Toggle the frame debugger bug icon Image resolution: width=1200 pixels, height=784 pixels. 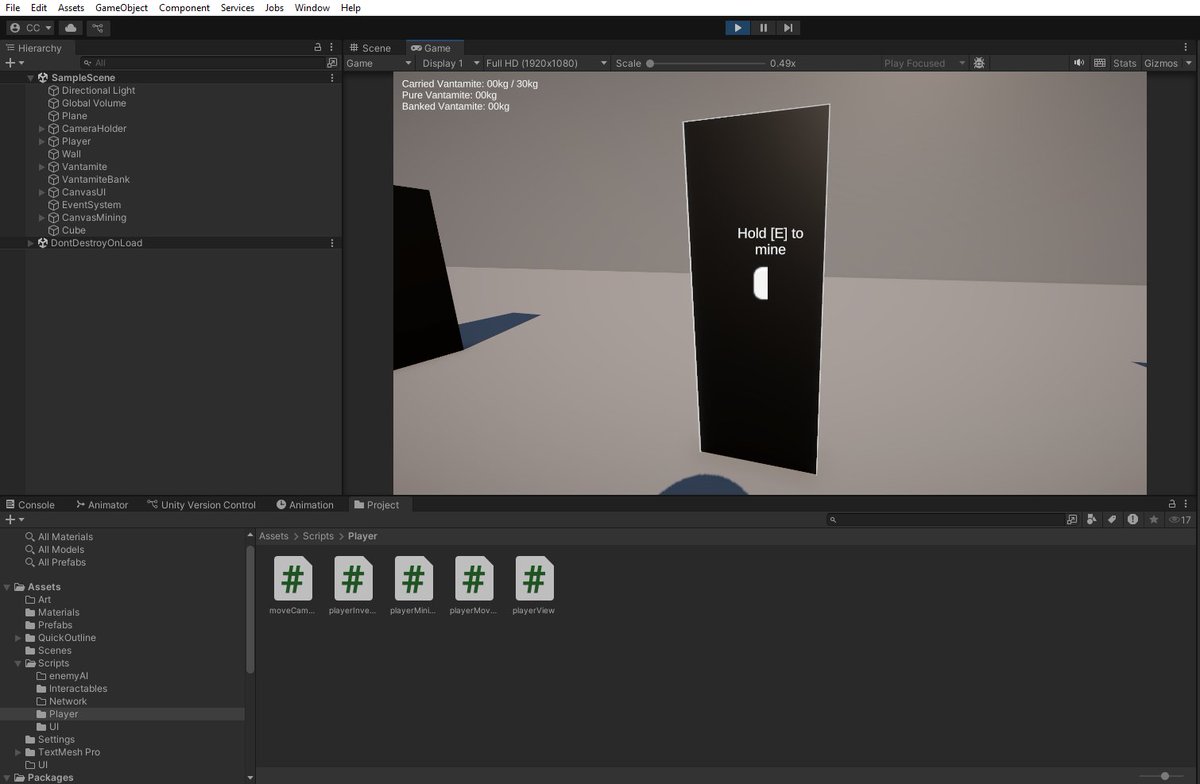979,63
